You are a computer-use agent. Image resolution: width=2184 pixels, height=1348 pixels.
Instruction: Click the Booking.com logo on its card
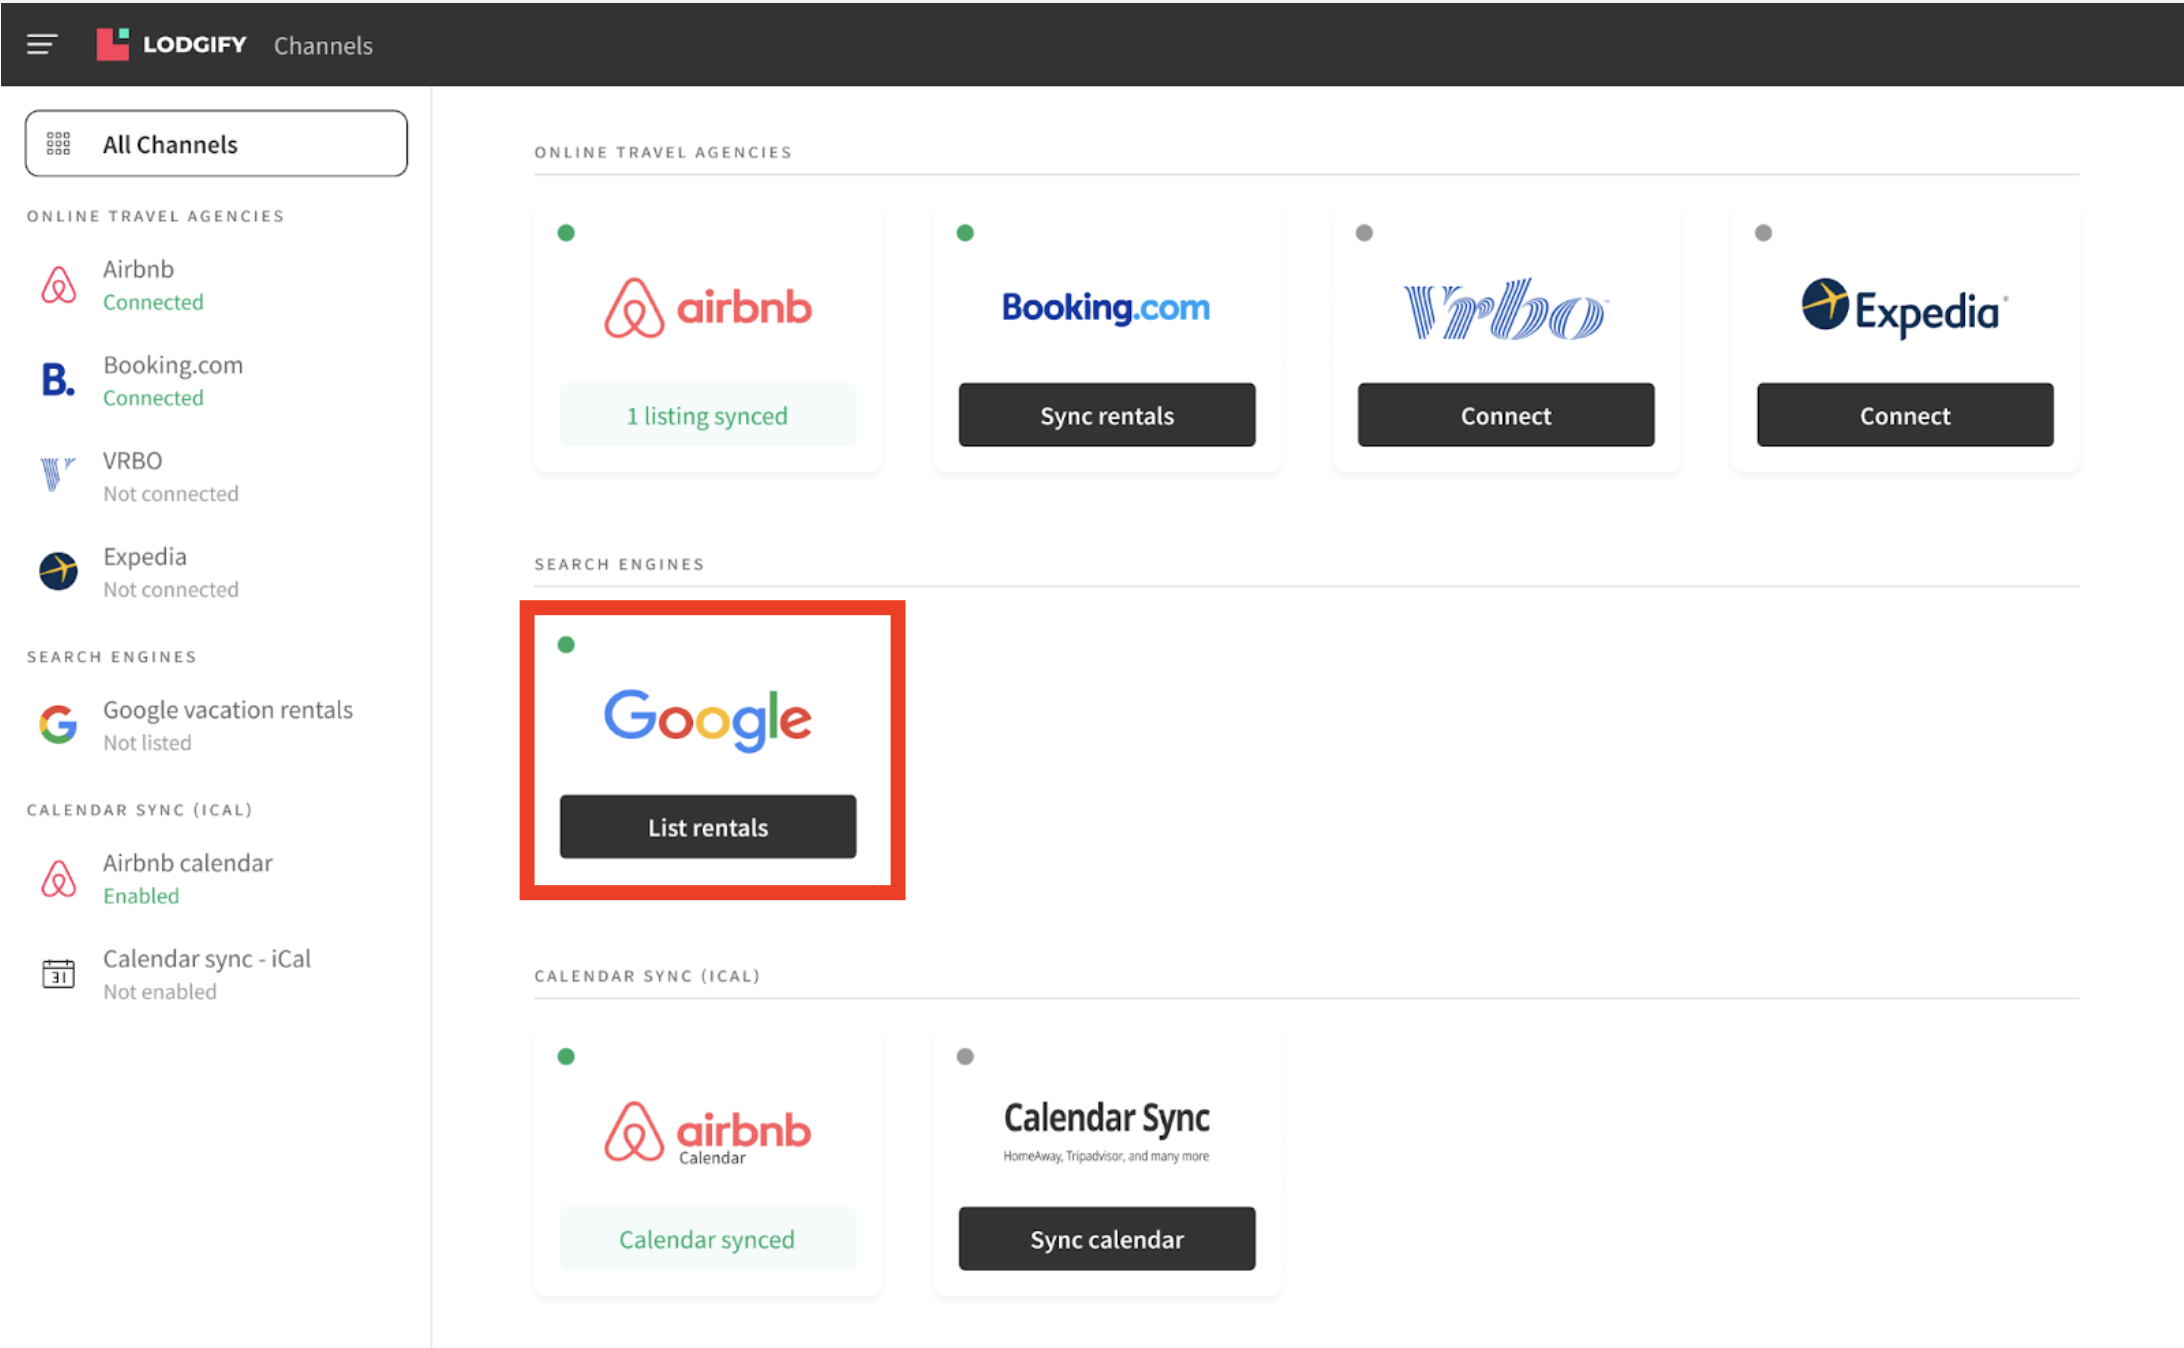[1106, 307]
